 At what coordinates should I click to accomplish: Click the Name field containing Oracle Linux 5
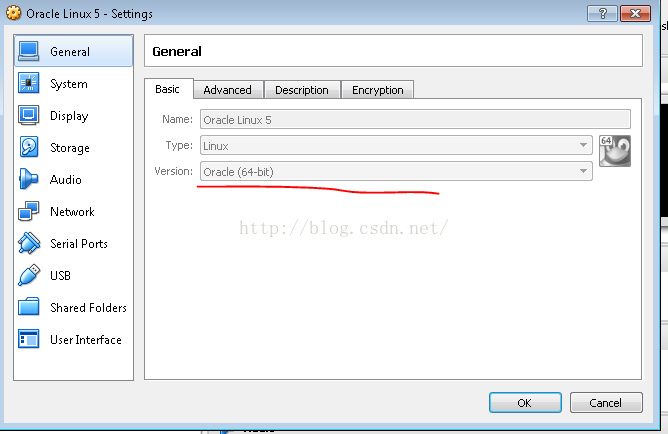click(415, 120)
